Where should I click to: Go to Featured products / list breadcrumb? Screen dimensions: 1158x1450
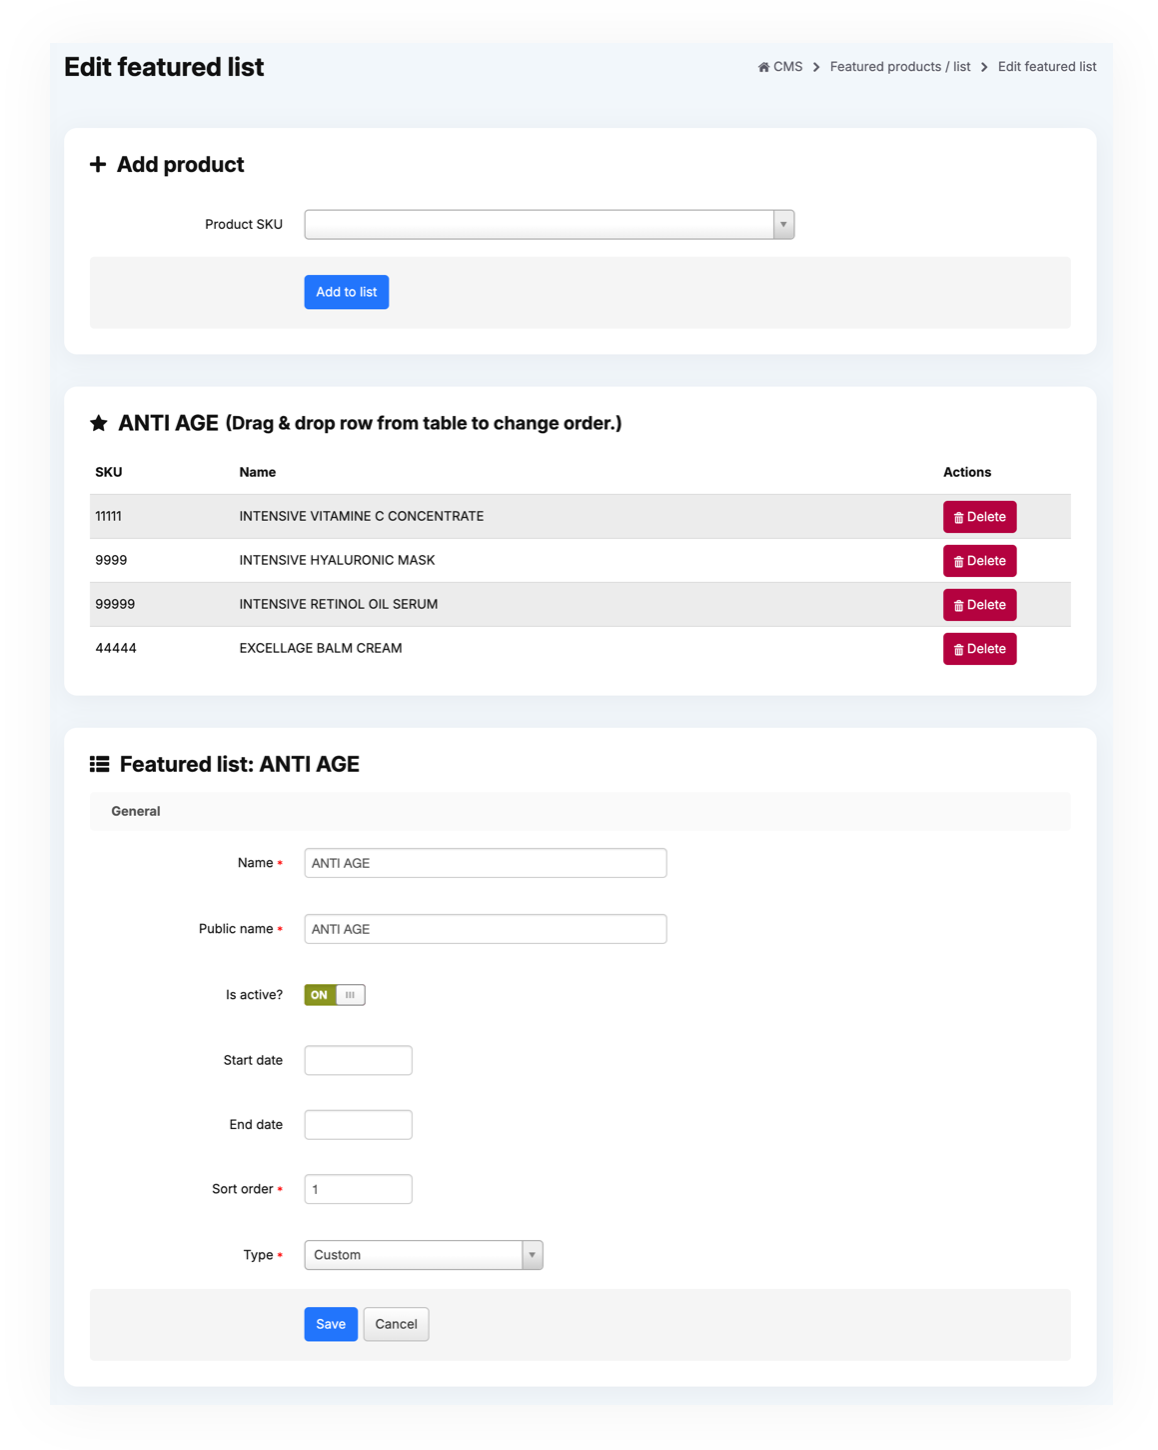[x=899, y=67]
